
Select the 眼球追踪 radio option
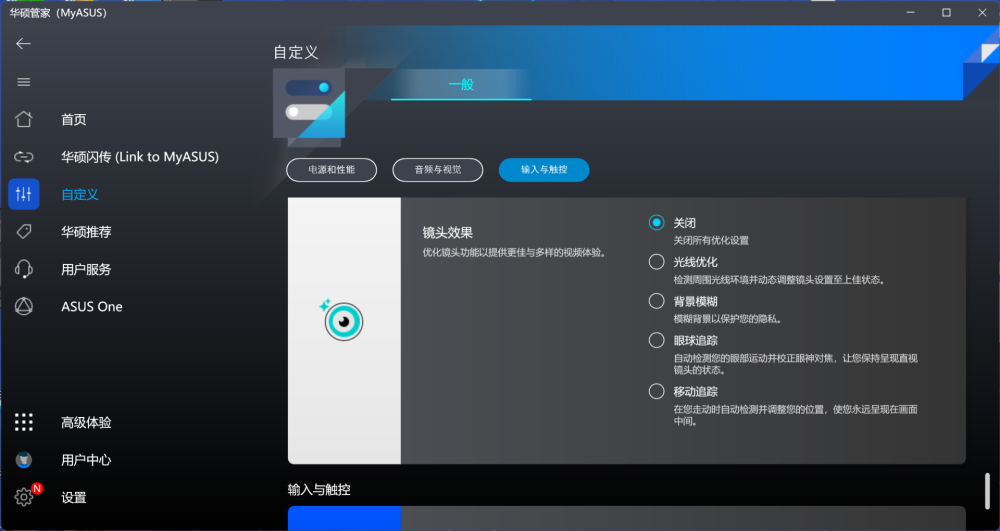point(656,340)
